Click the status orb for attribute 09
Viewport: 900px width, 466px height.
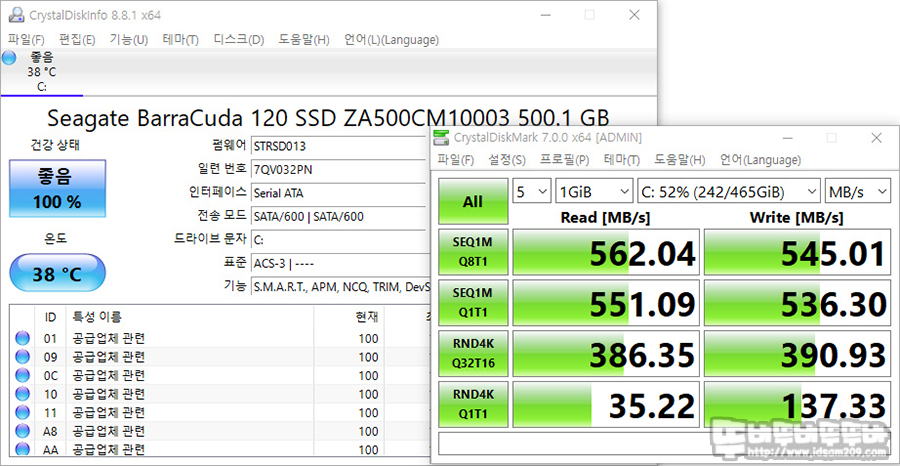pyautogui.click(x=22, y=357)
